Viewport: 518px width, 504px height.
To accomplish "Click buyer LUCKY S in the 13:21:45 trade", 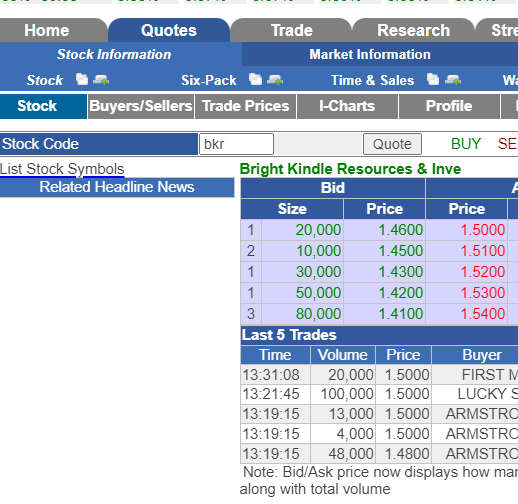I will (488, 394).
